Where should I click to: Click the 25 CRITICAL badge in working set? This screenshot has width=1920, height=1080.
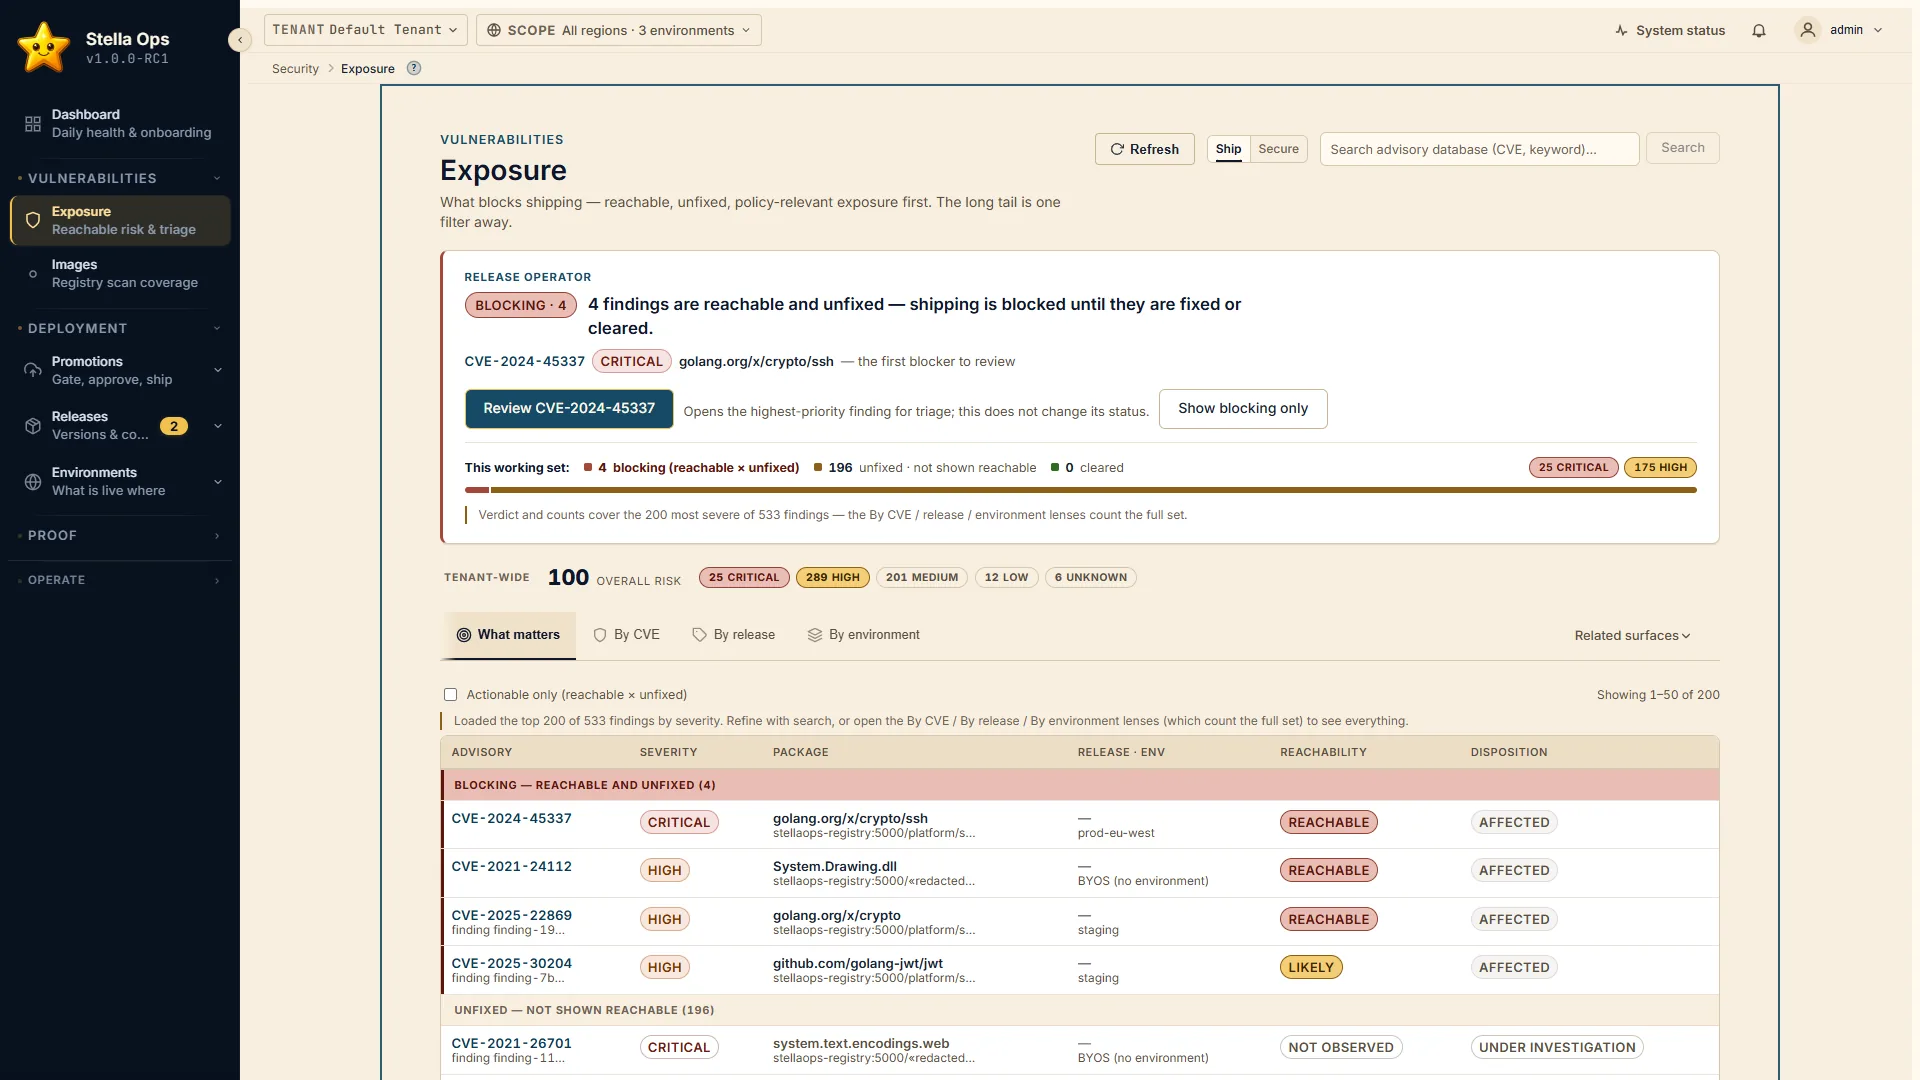point(1573,468)
